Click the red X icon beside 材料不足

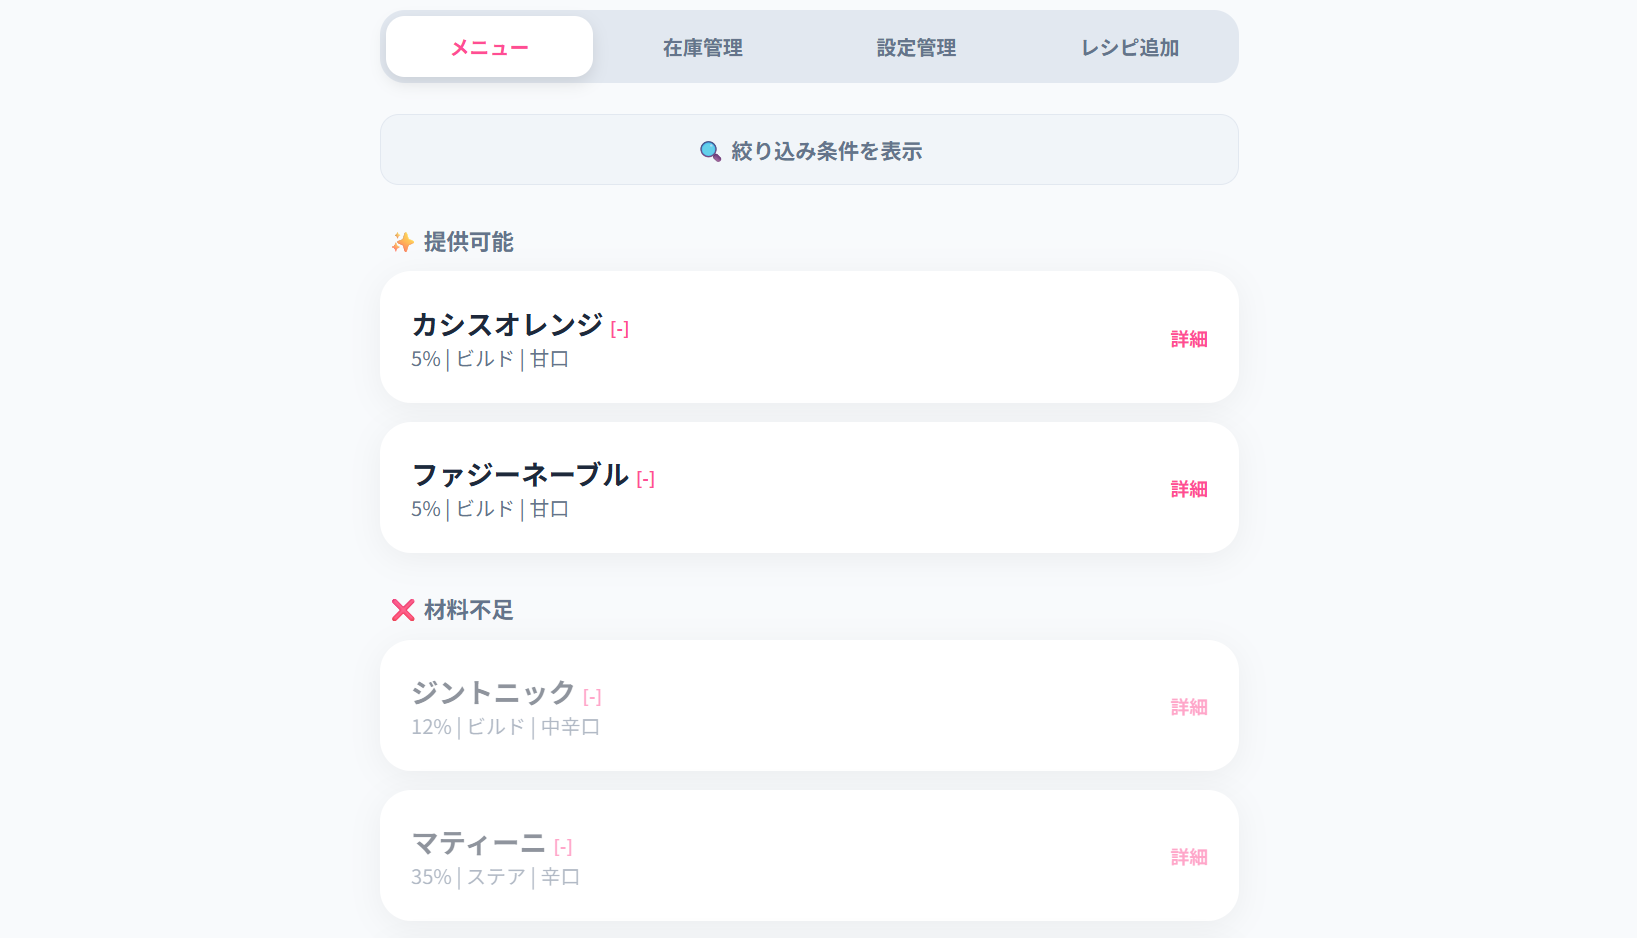402,610
